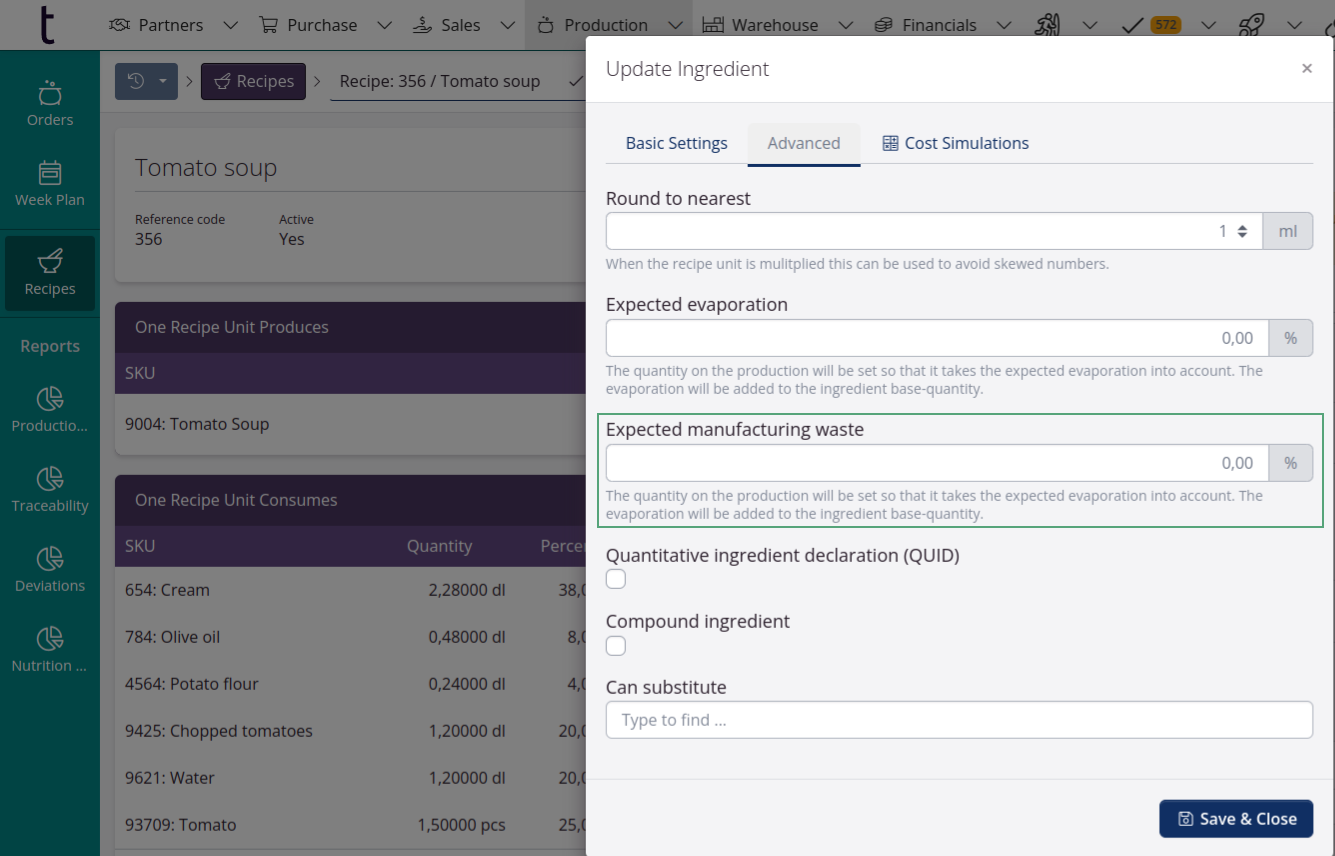Tick the Compound ingredient checkbox
This screenshot has height=856, width=1335.
click(x=616, y=646)
